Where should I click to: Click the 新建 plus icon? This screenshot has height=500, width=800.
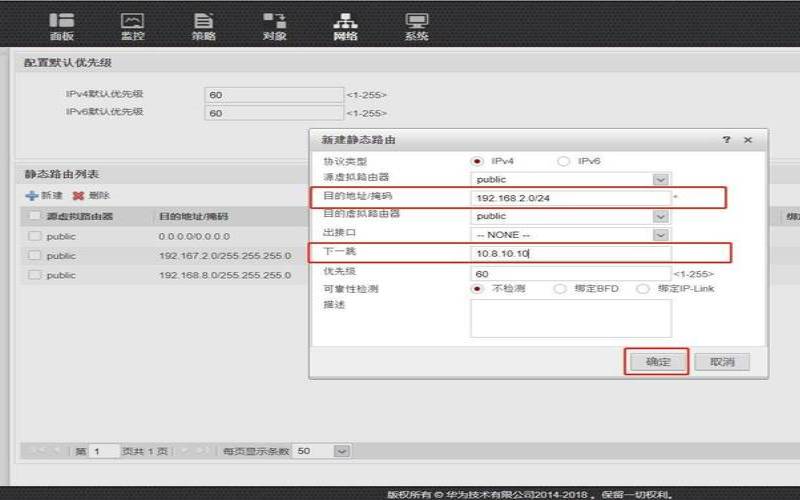click(32, 196)
